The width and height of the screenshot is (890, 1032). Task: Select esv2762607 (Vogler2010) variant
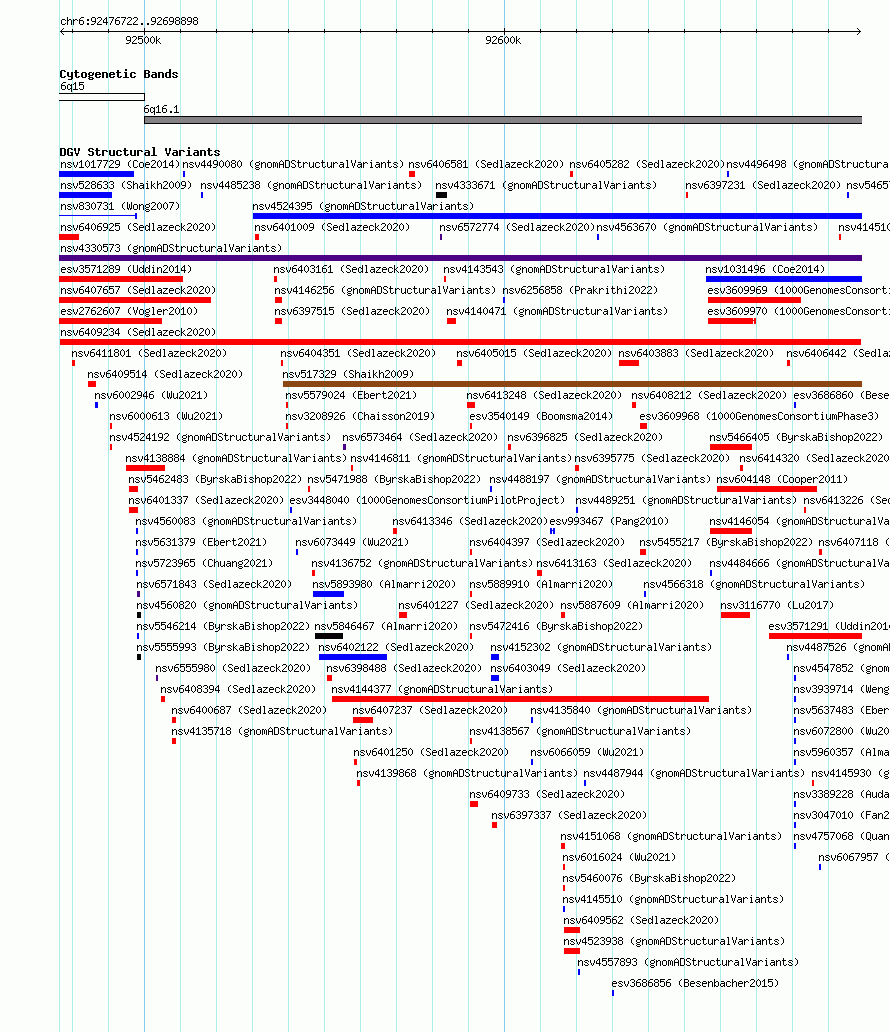coord(128,311)
